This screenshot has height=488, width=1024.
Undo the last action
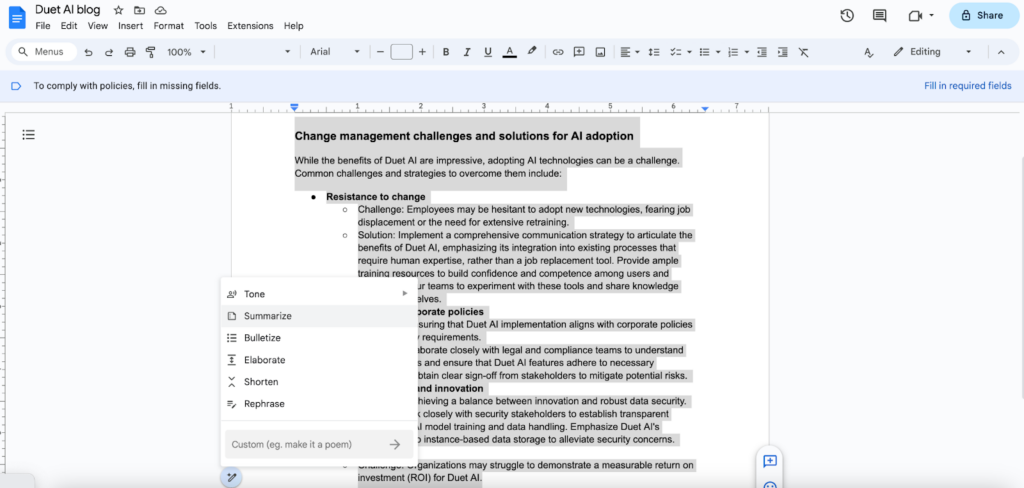point(88,52)
